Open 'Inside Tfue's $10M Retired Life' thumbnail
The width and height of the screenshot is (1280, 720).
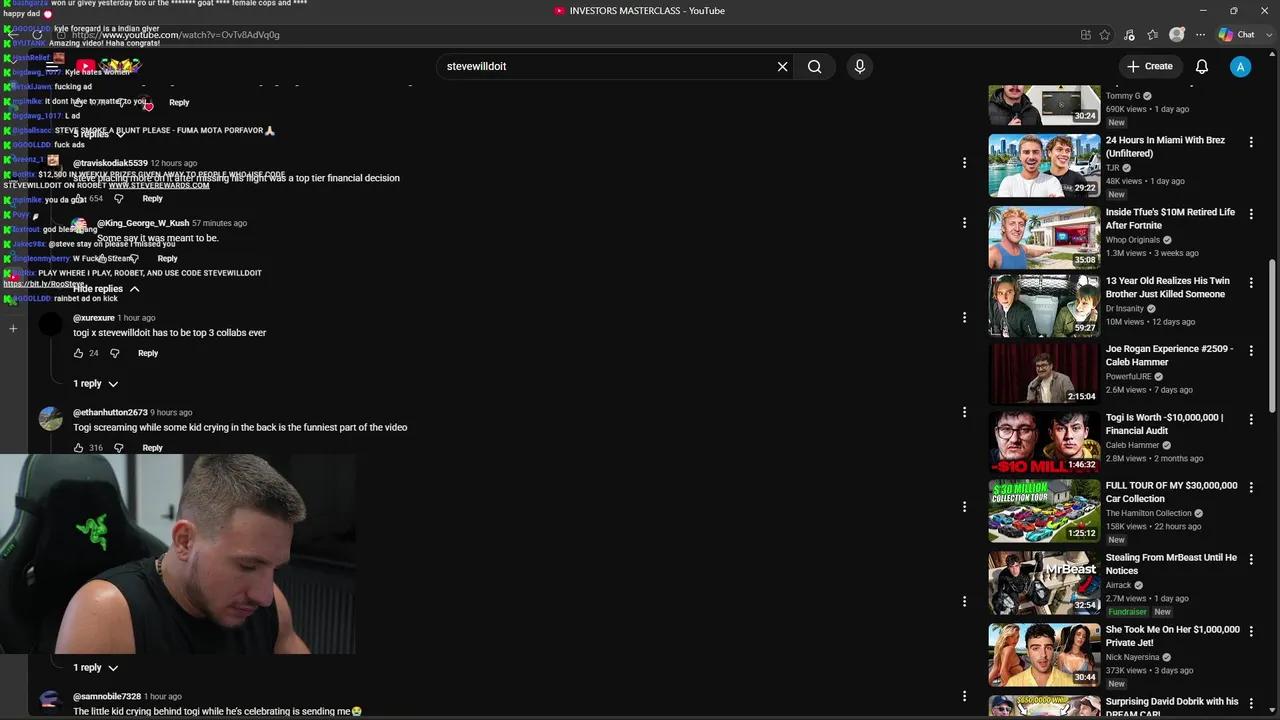pos(1044,237)
